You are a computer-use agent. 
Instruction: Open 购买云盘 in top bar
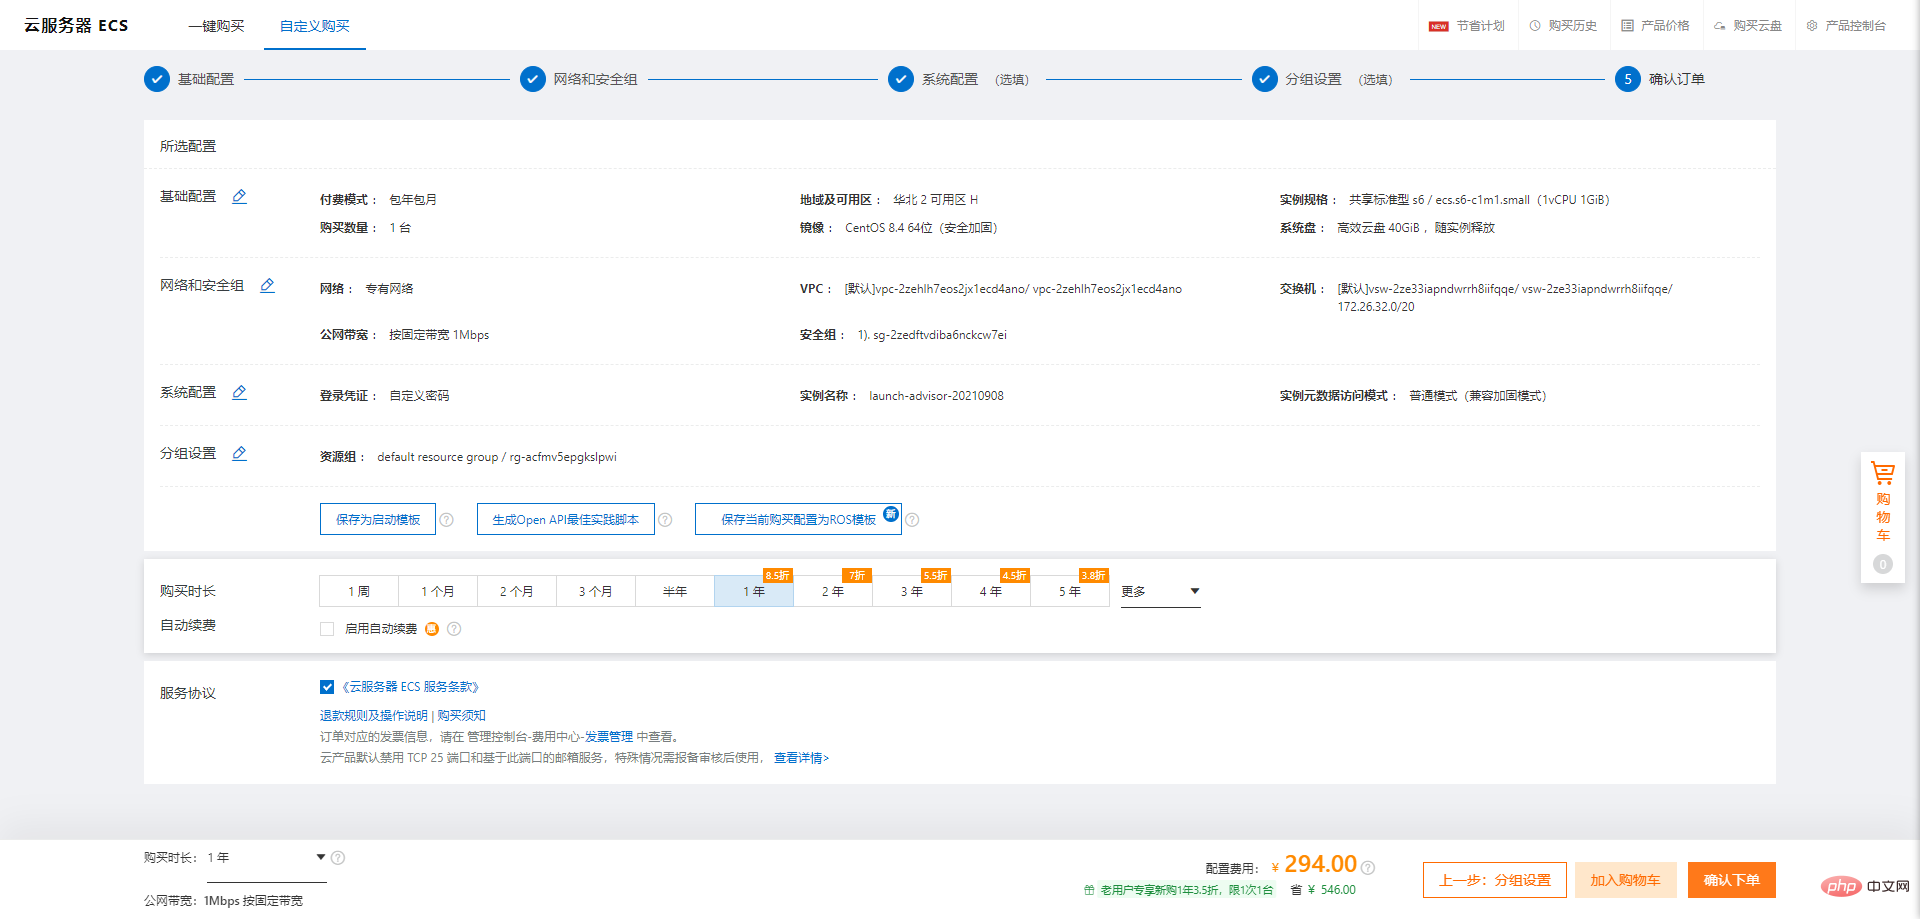(x=1748, y=26)
